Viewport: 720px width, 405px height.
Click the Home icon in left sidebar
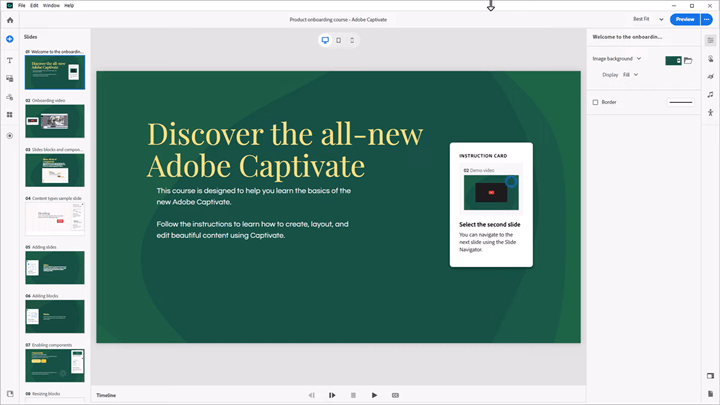[10, 20]
